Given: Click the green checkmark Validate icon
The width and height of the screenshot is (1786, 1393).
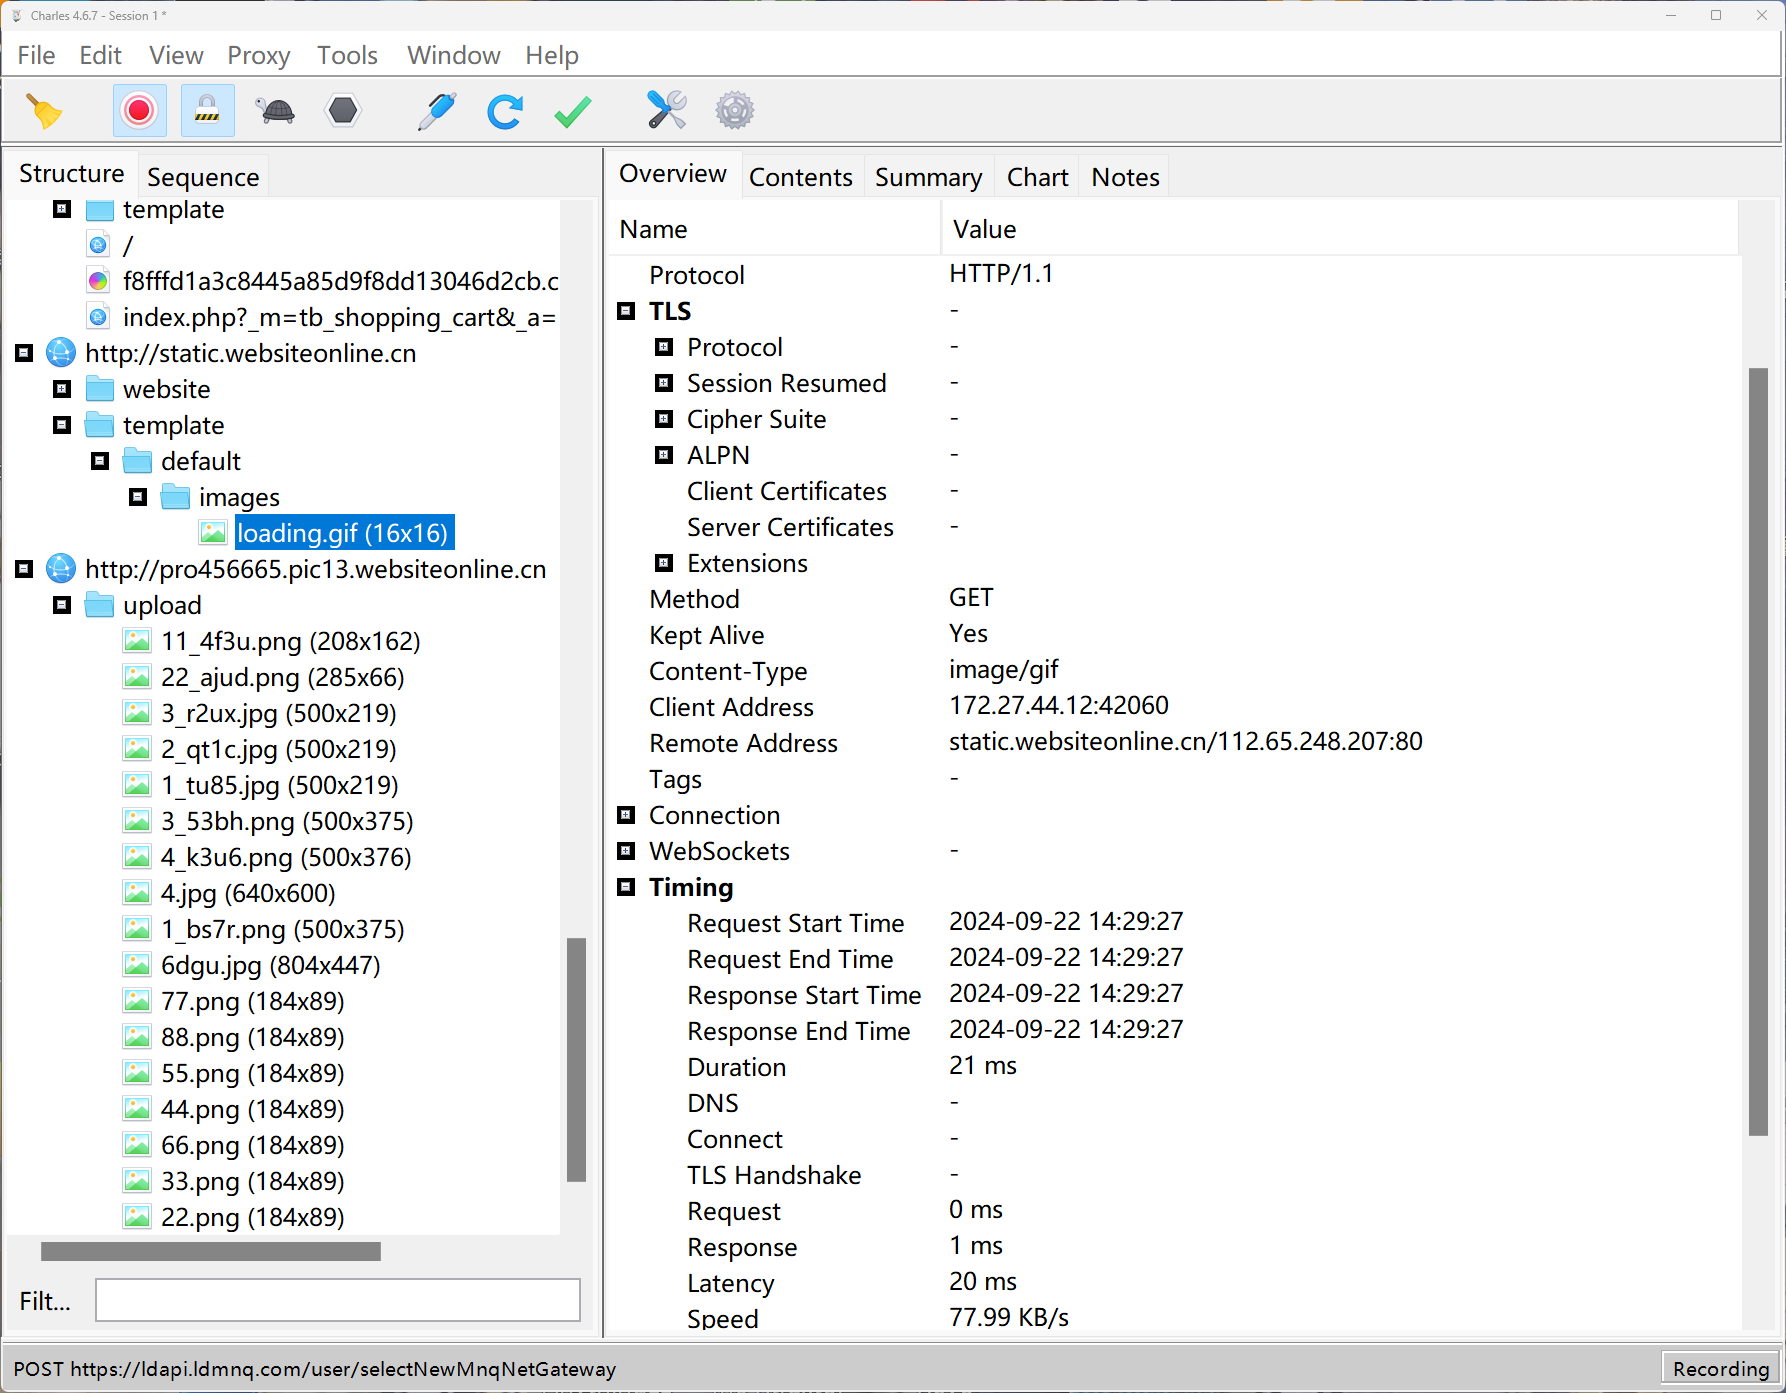Looking at the screenshot, I should (x=573, y=111).
